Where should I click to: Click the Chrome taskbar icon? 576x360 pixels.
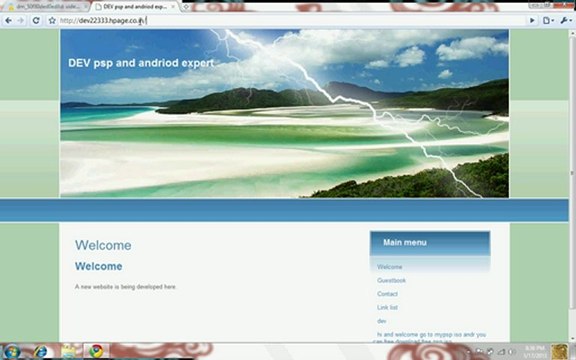click(96, 352)
